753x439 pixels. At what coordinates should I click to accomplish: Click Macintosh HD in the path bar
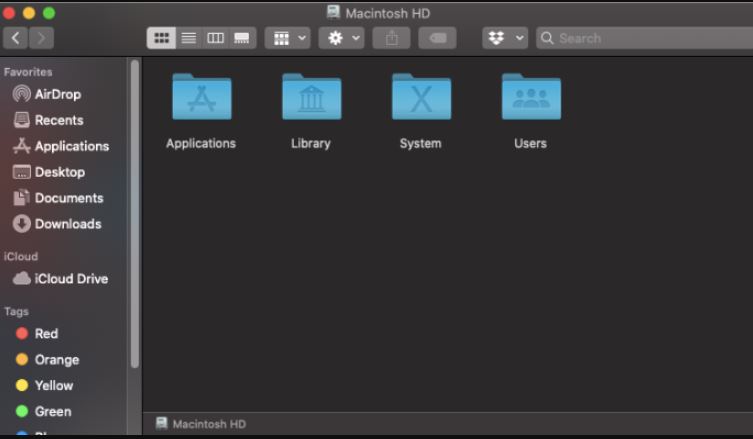209,424
